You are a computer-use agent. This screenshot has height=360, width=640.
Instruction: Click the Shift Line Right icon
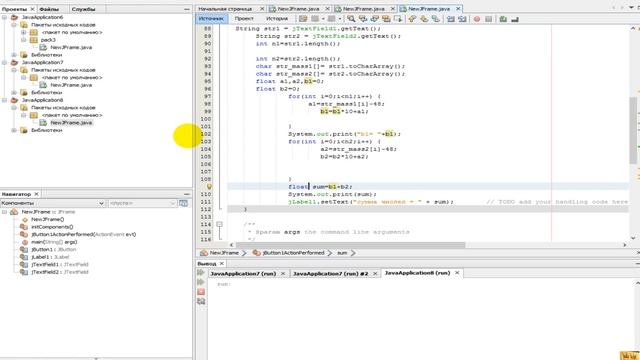(462, 19)
